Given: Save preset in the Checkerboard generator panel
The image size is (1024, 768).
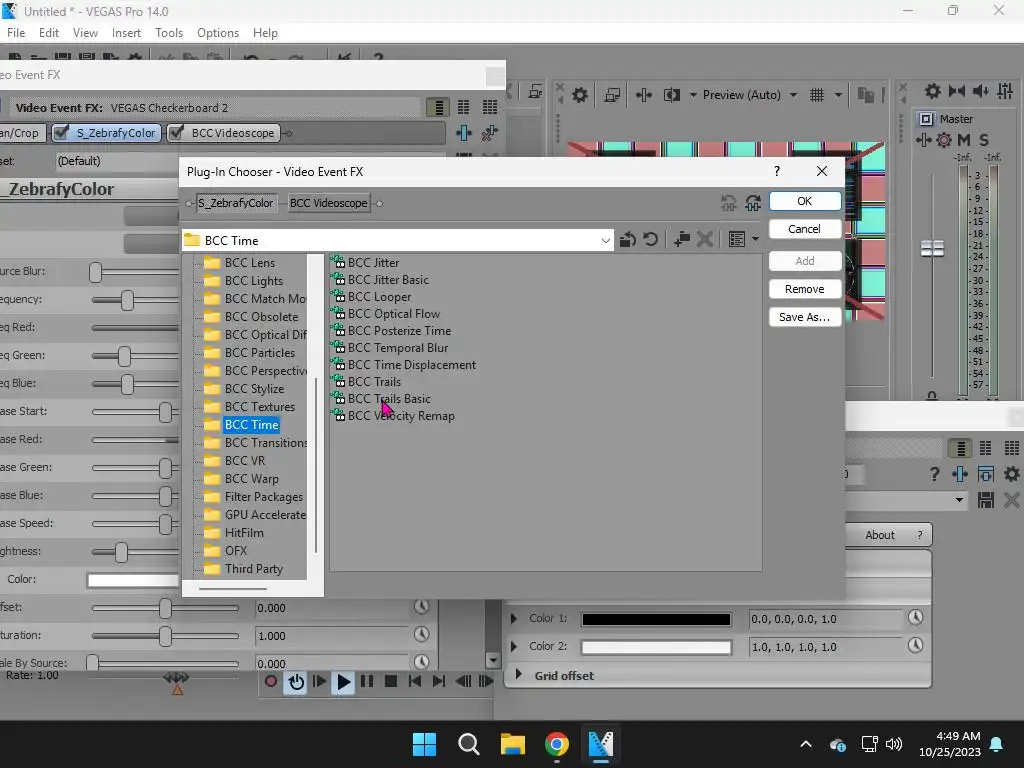Looking at the screenshot, I should [985, 500].
